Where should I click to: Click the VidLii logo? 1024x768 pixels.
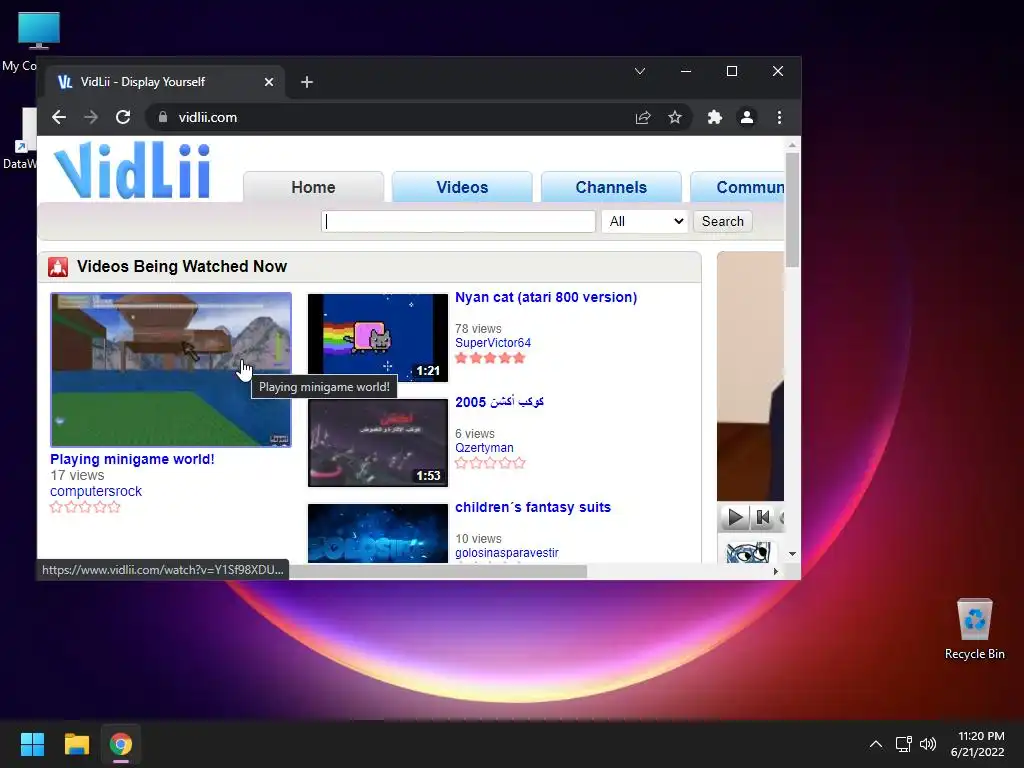[x=133, y=170]
